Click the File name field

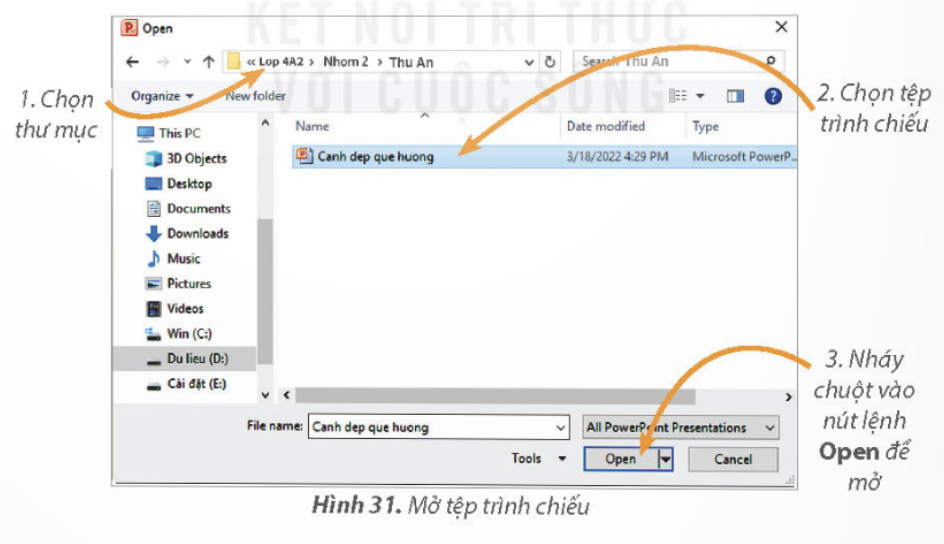(438, 427)
